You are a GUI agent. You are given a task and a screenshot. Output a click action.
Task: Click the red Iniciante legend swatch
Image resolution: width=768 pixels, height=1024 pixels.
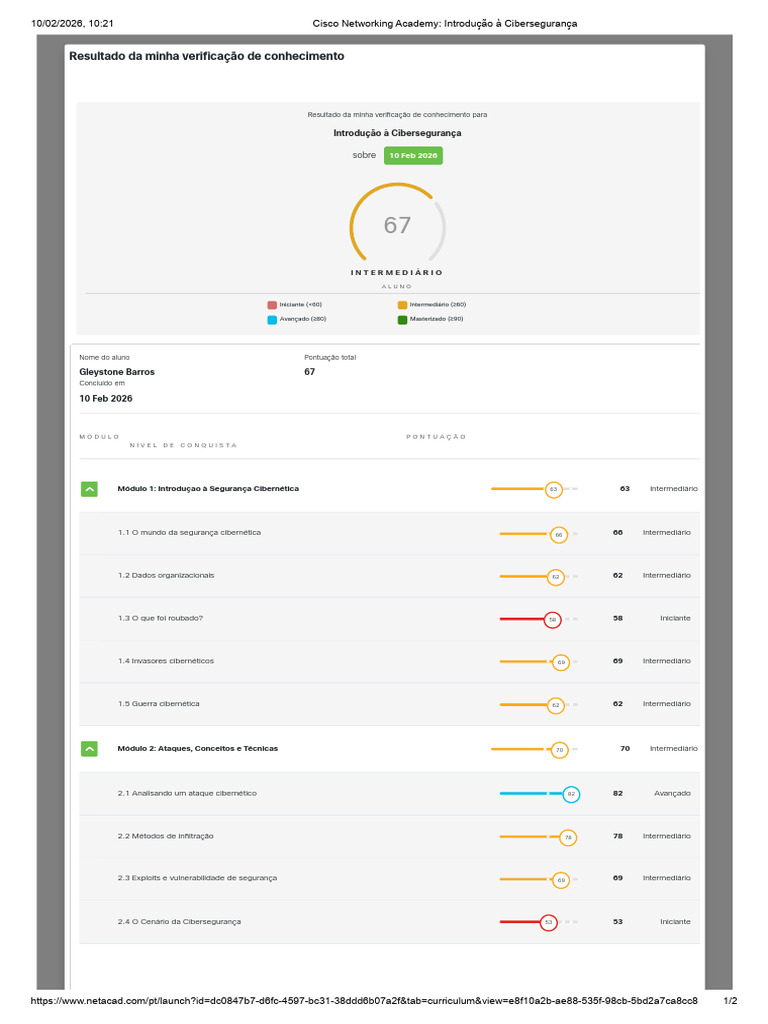[272, 305]
